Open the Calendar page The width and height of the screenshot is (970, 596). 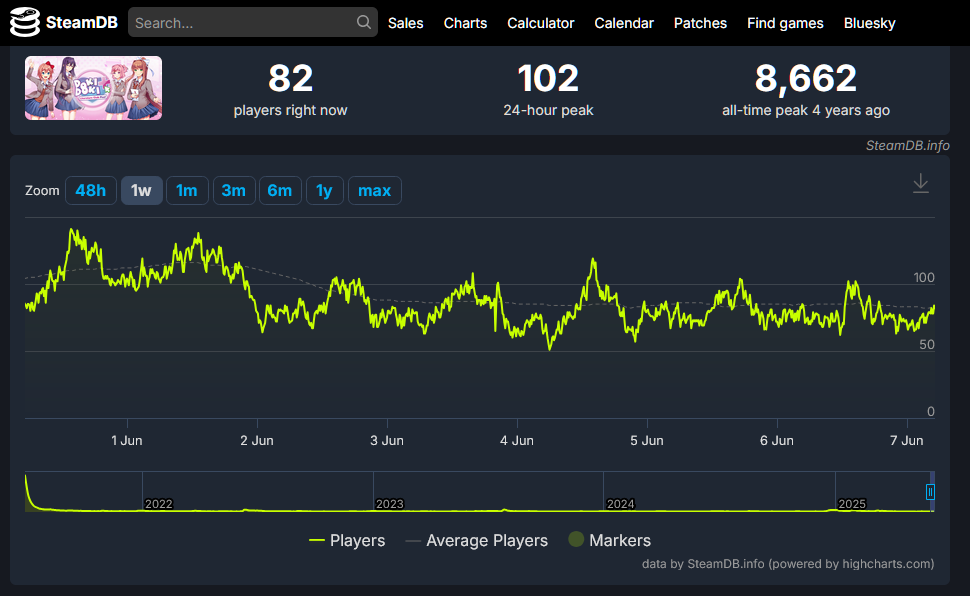[x=624, y=23]
